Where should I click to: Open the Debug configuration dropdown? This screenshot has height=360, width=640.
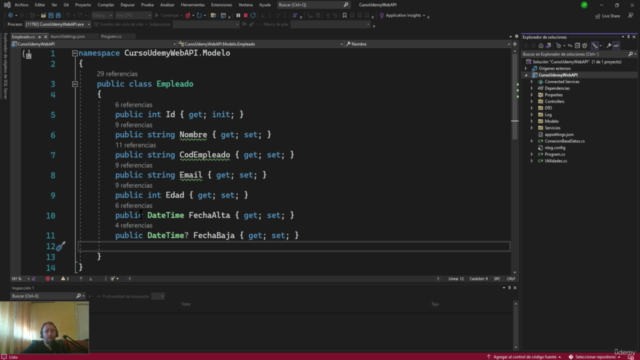click(102, 16)
